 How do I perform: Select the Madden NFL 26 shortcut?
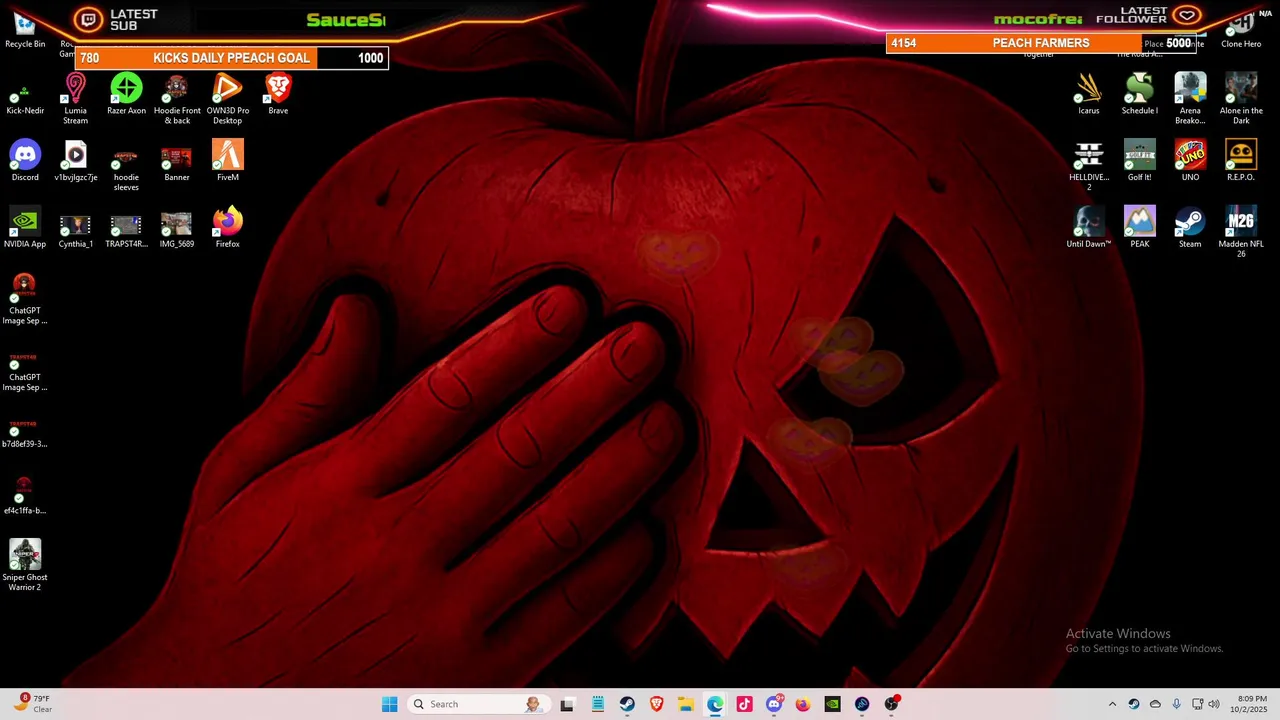click(1241, 233)
